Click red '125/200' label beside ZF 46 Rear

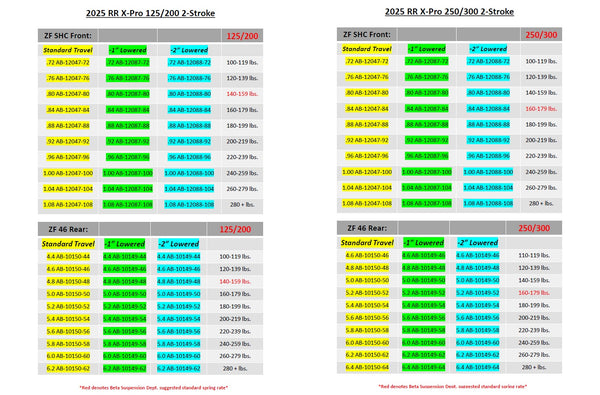coord(235,229)
